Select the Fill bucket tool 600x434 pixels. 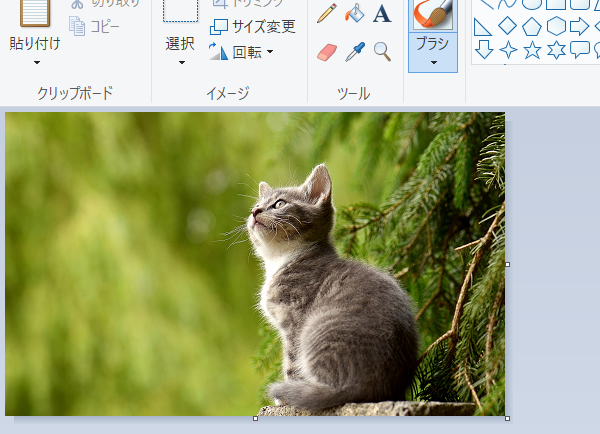click(354, 13)
